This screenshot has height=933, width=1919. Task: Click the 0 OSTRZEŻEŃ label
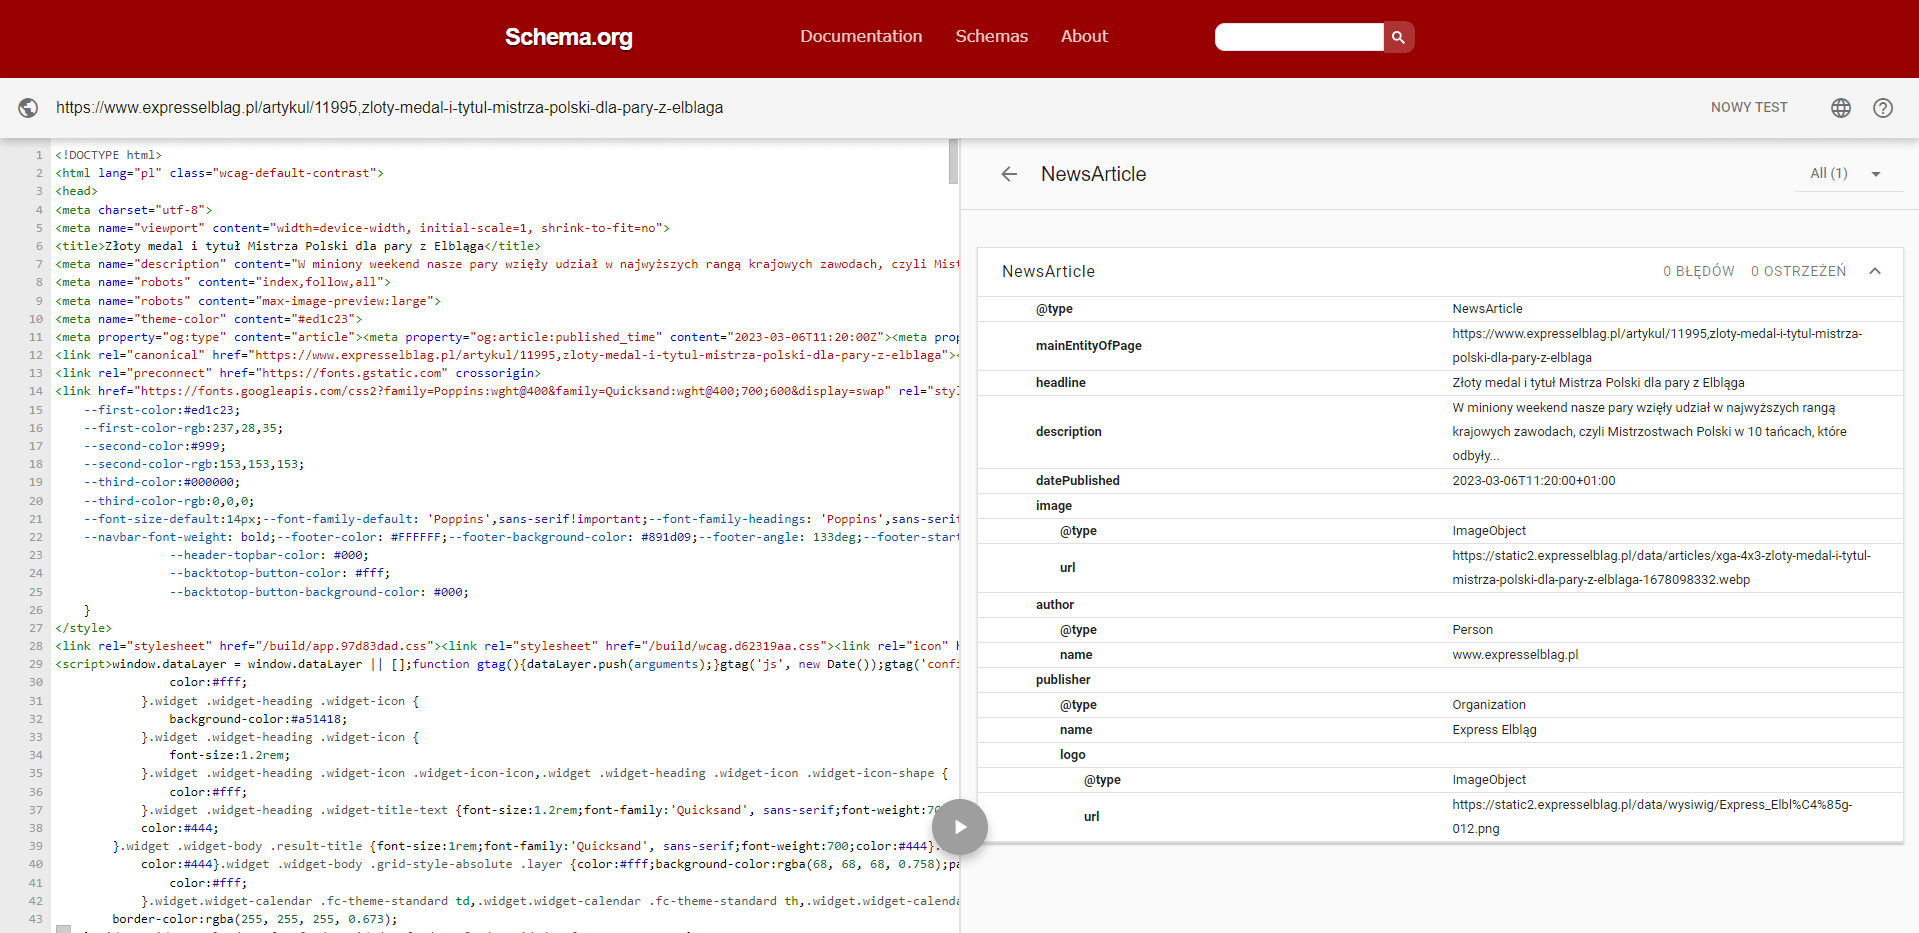point(1798,271)
